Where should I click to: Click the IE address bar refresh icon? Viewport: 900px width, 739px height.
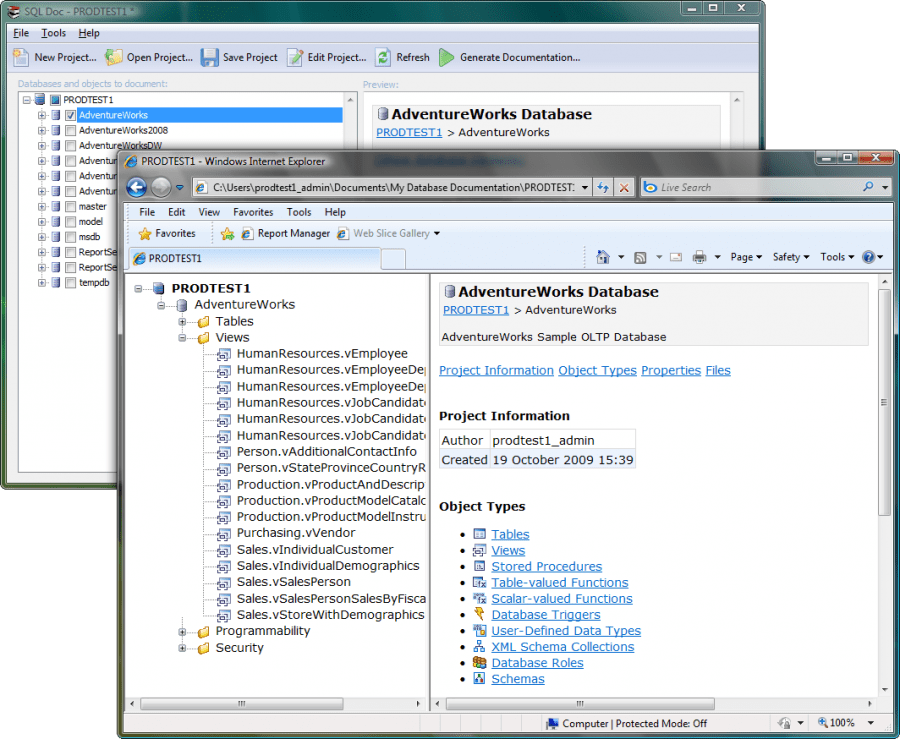click(x=603, y=188)
